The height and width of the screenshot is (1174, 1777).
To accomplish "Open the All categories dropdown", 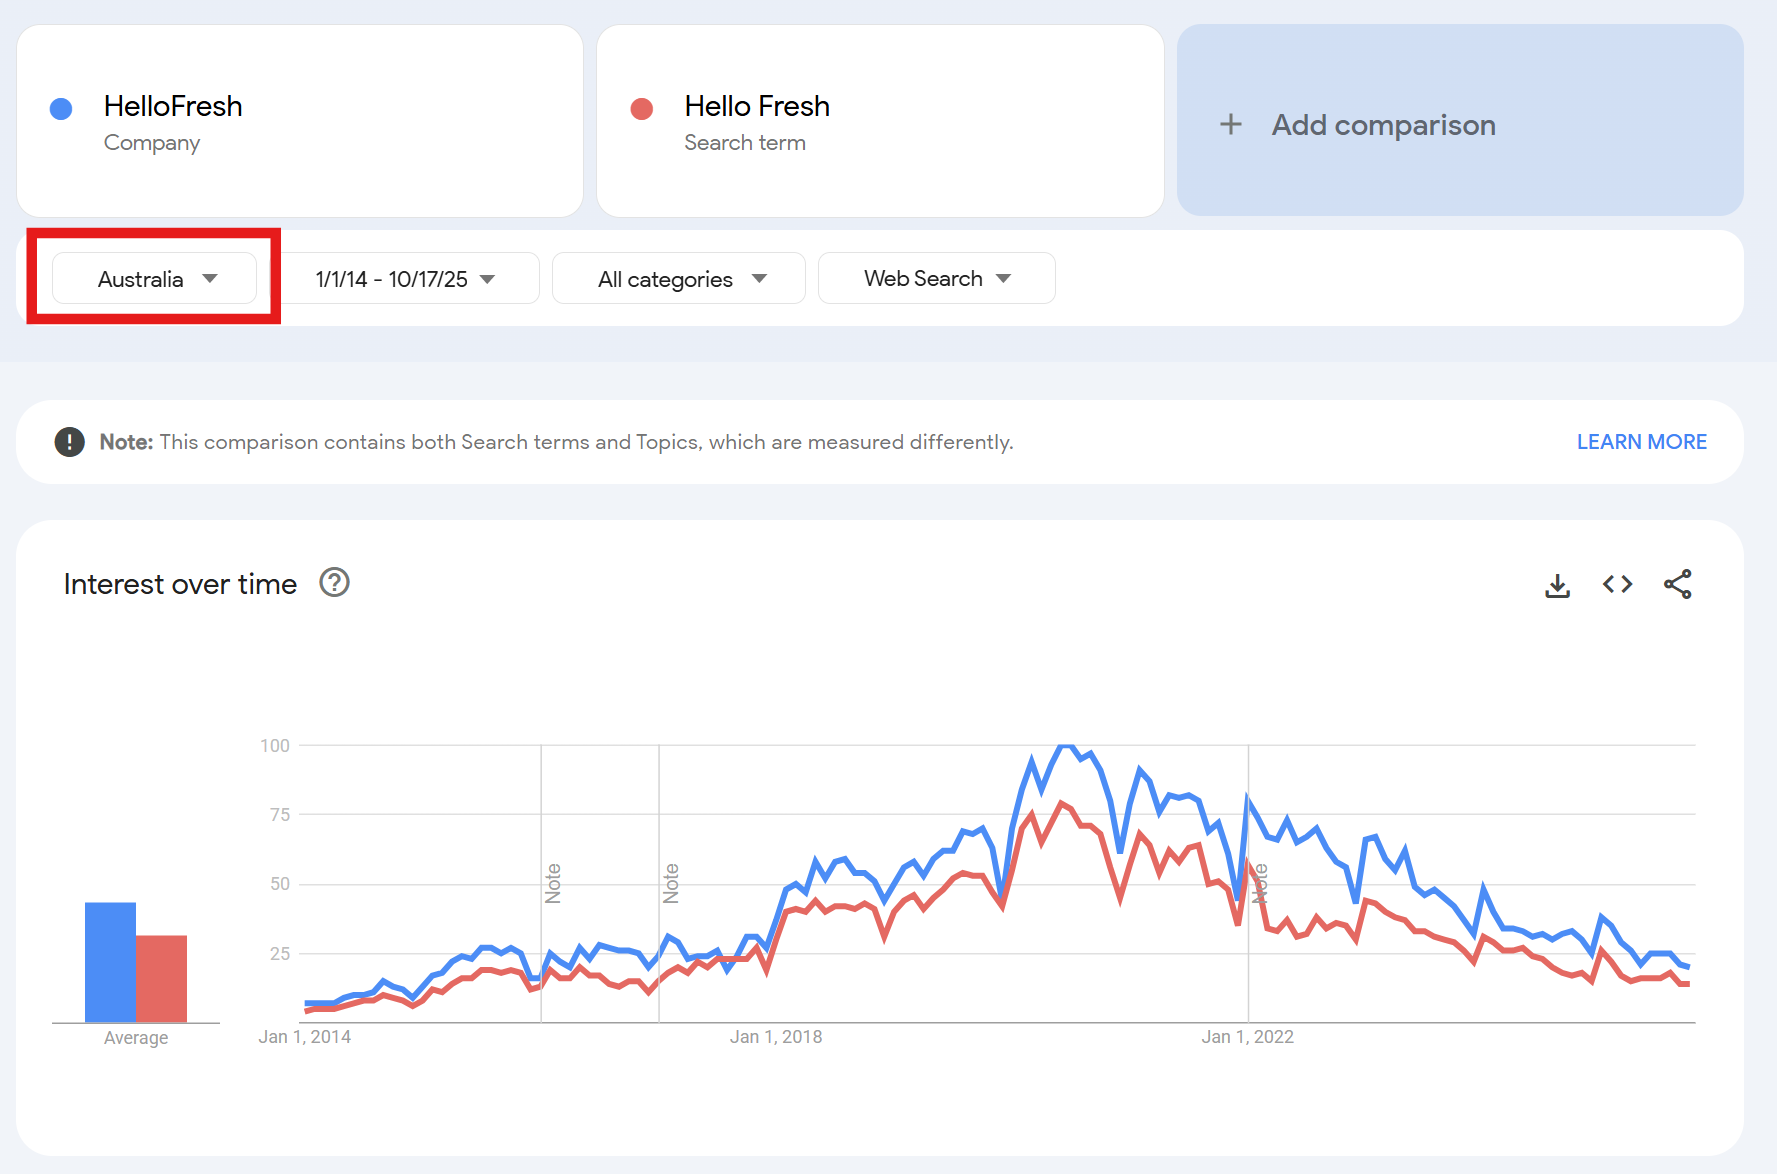I will (x=679, y=278).
